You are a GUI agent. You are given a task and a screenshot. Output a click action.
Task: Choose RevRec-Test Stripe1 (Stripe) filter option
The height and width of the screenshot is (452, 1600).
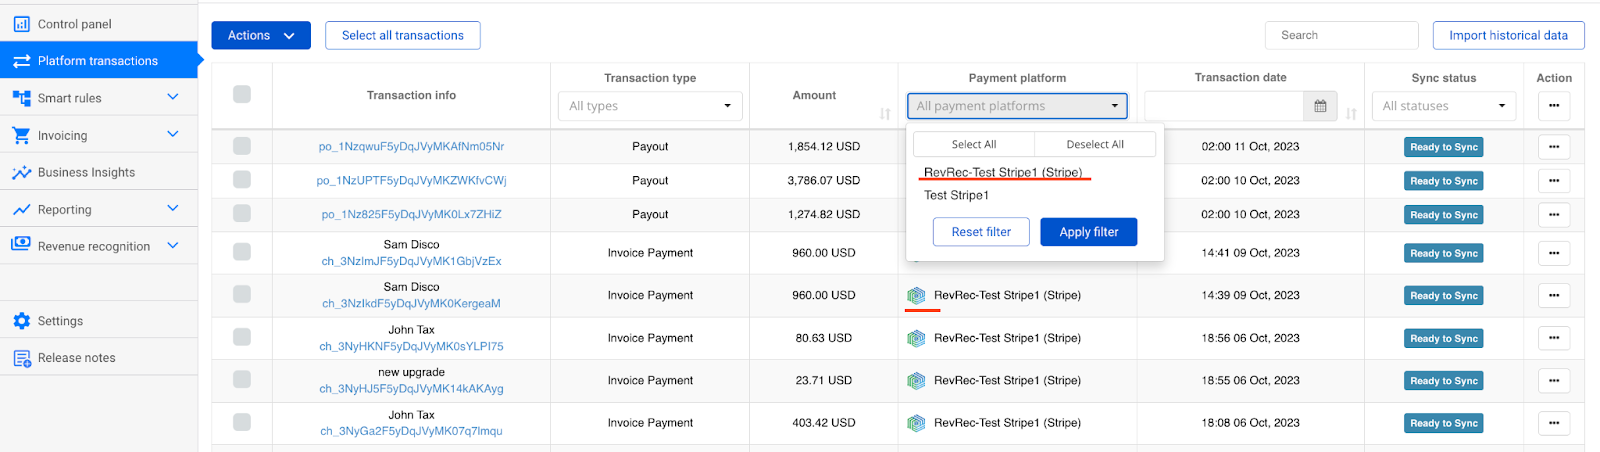tap(1002, 172)
